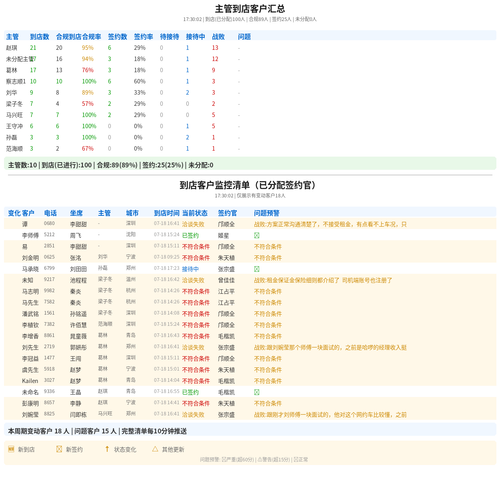The height and width of the screenshot is (482, 500).
Task: Click the 60% signing rate value
Action: (x=140, y=81)
